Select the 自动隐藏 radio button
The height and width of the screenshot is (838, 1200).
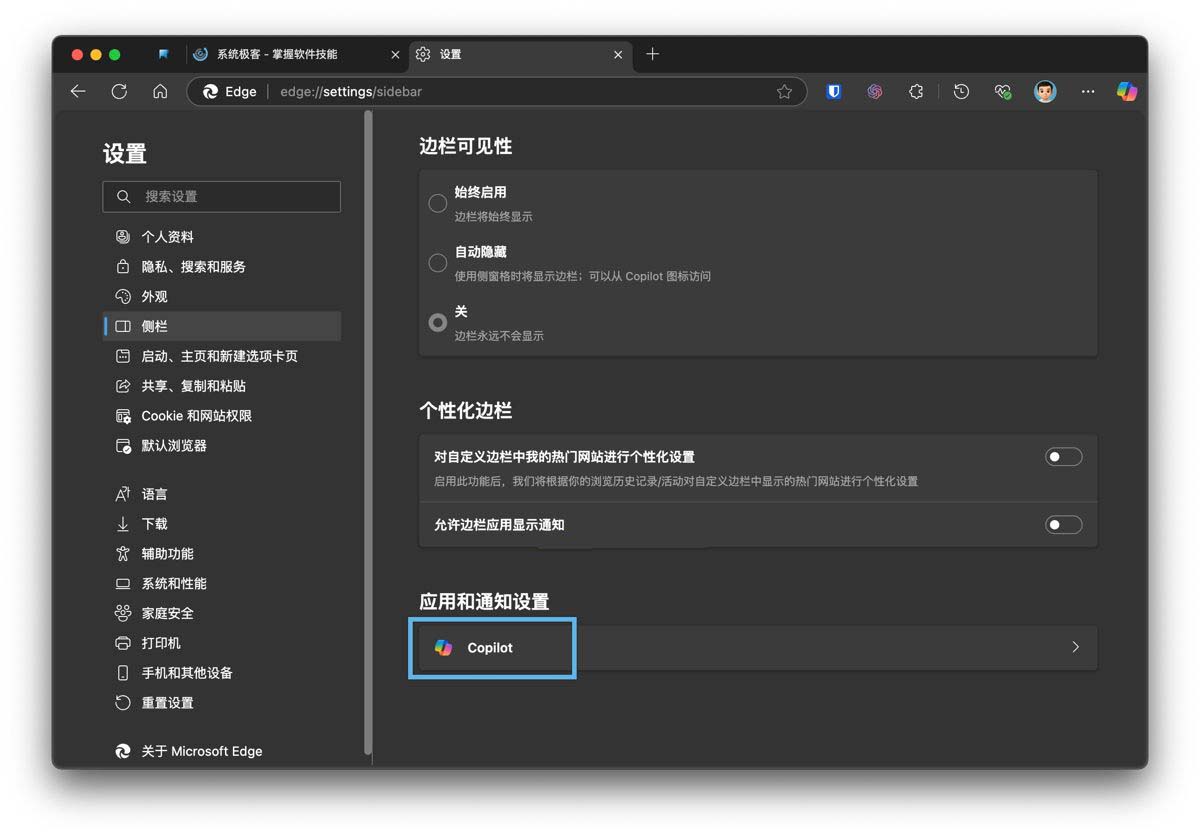438,263
